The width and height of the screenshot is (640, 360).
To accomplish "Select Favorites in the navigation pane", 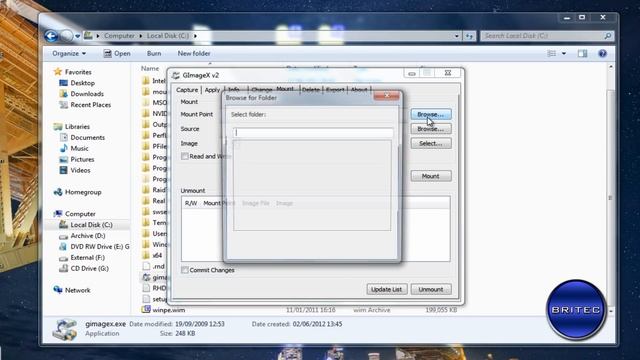I will point(78,72).
